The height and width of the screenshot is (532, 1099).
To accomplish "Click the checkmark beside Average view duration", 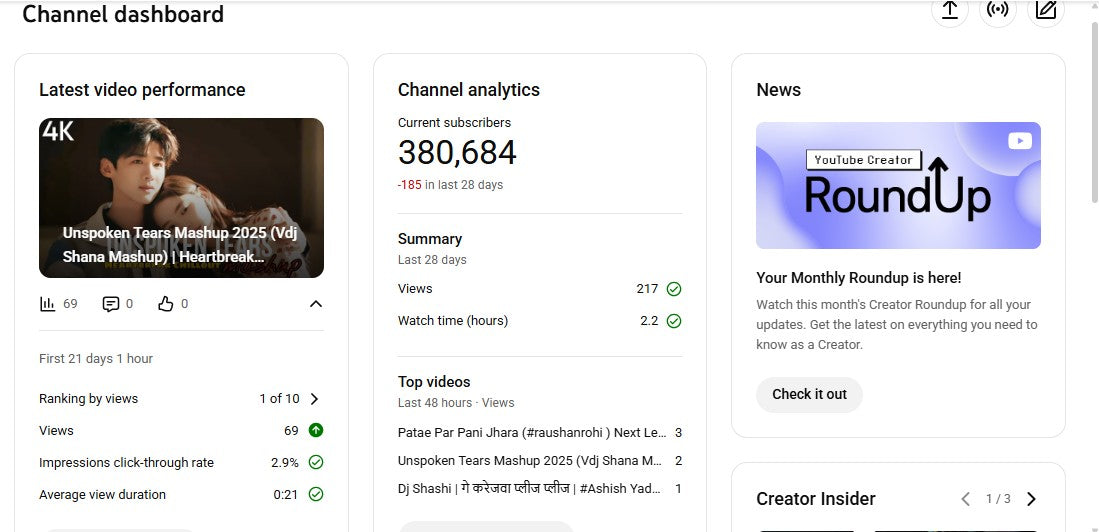I will point(316,495).
